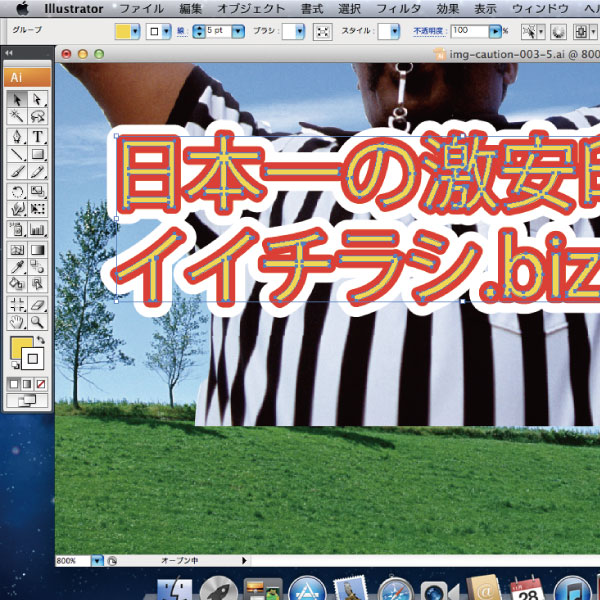The image size is (600, 600).
Task: Open Select Similar Objects dropdown arrow
Action: point(541,32)
